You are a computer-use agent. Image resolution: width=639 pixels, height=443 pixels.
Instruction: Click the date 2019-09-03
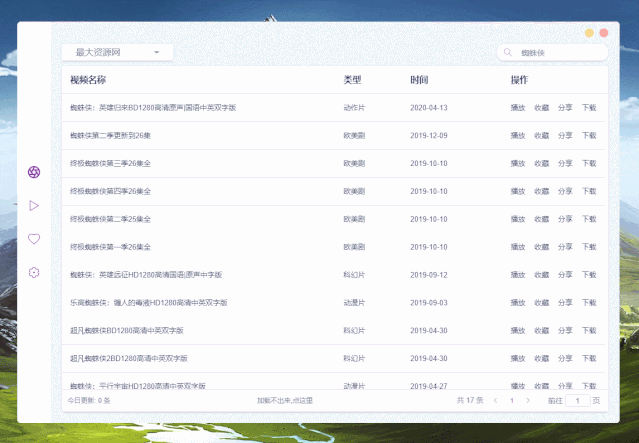[429, 303]
